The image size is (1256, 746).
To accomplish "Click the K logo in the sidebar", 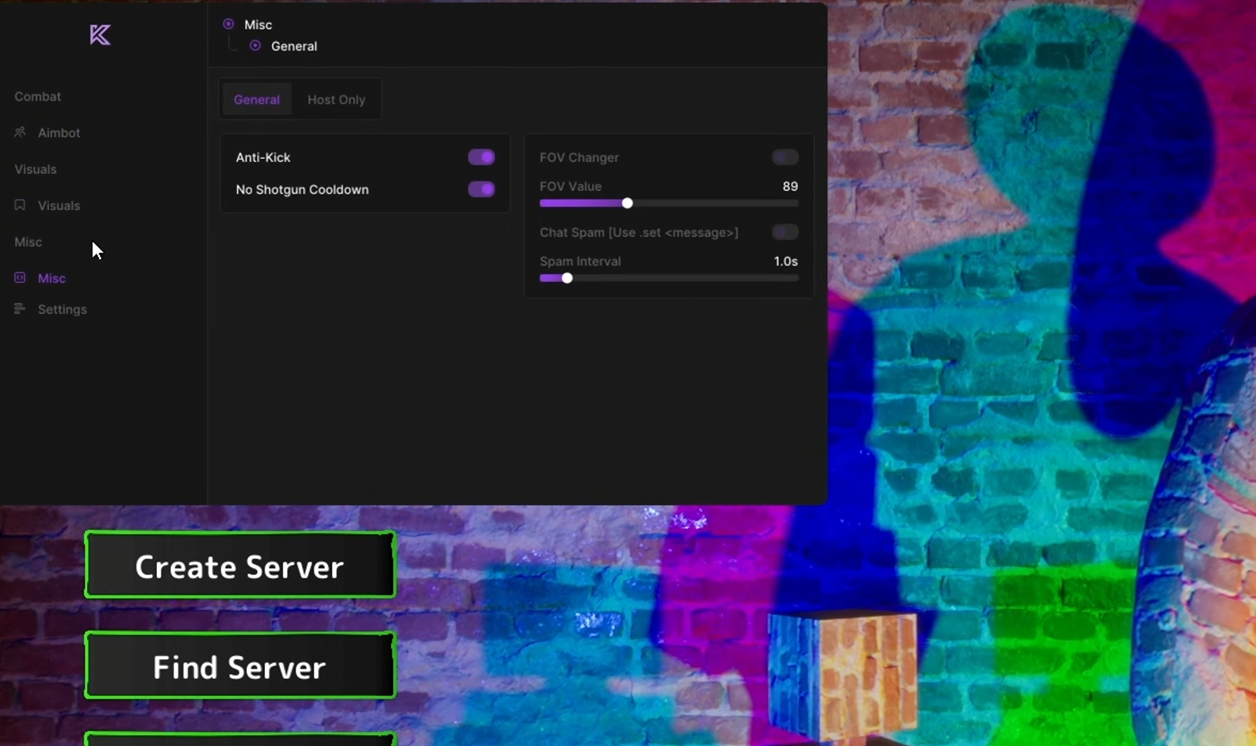I will [100, 35].
